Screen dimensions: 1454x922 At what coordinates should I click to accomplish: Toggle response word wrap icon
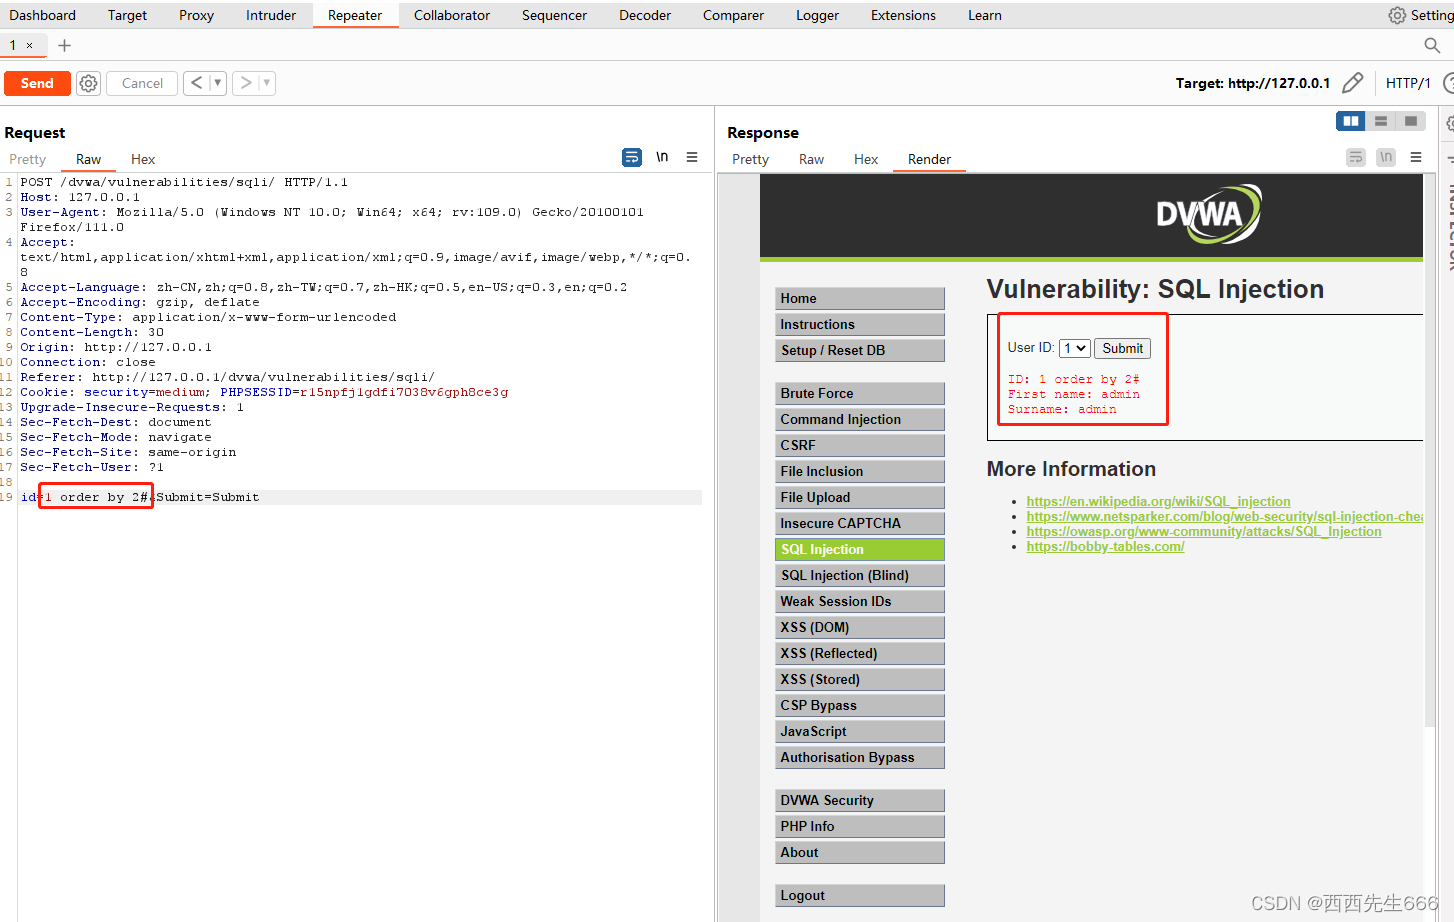1356,157
